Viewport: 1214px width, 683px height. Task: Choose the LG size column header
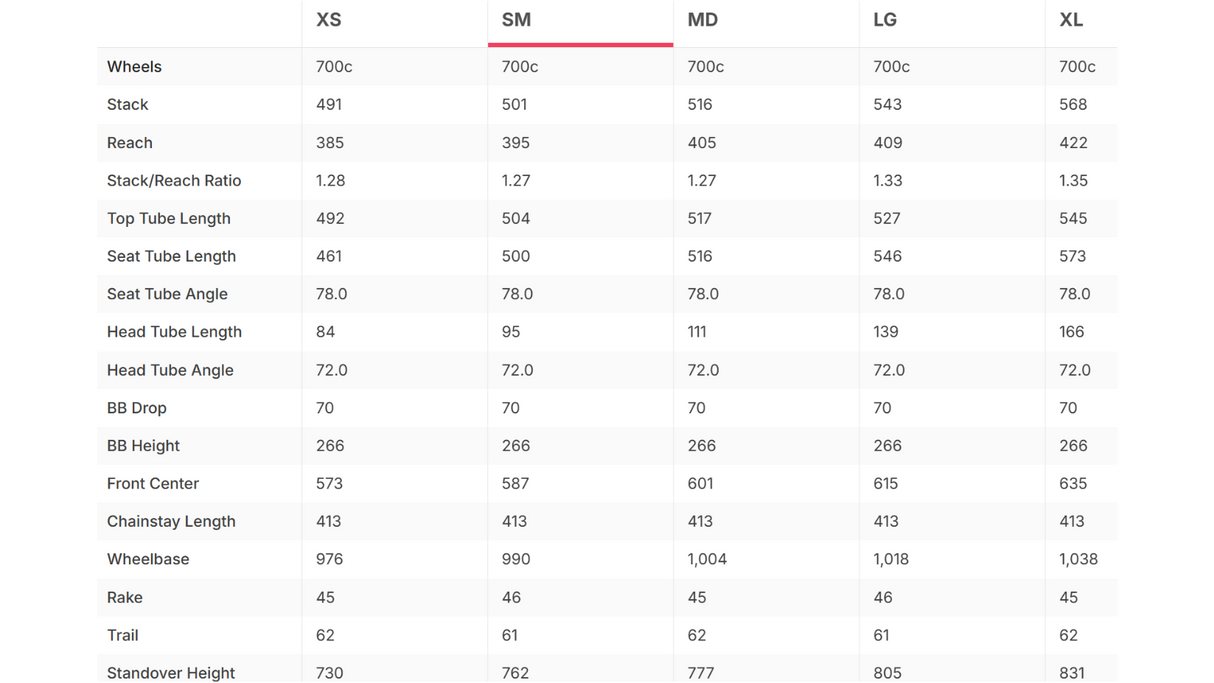(x=885, y=20)
